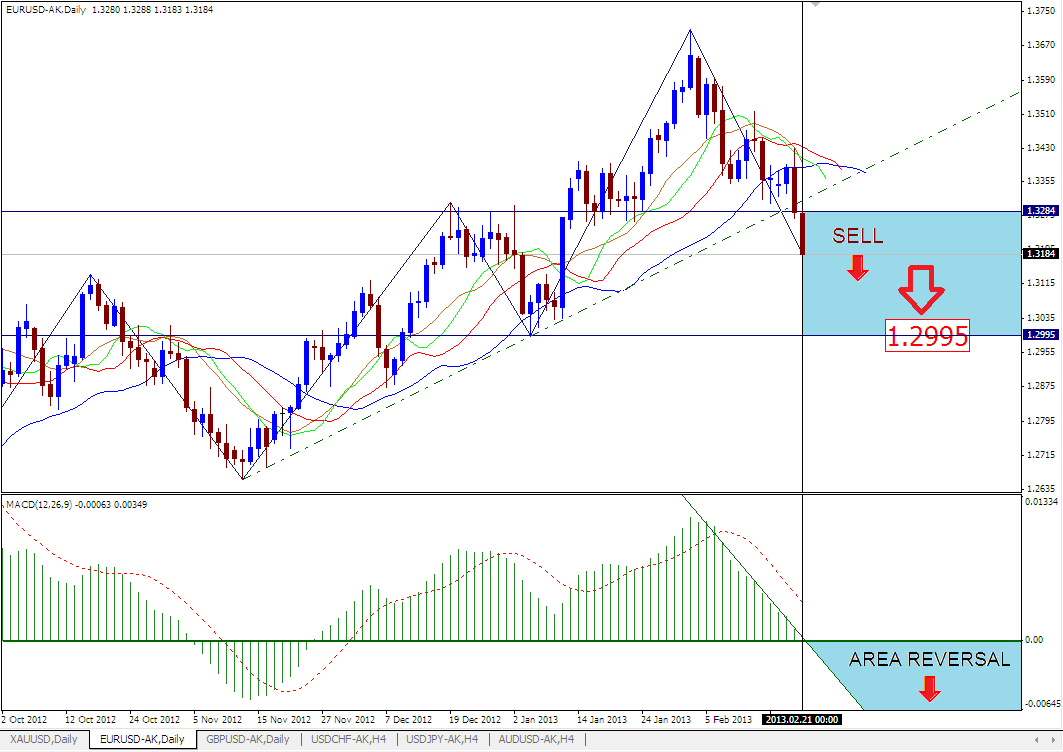The image size is (1063, 752).
Task: Click the MACD(12,26,9) indicator label
Action: click(x=40, y=504)
